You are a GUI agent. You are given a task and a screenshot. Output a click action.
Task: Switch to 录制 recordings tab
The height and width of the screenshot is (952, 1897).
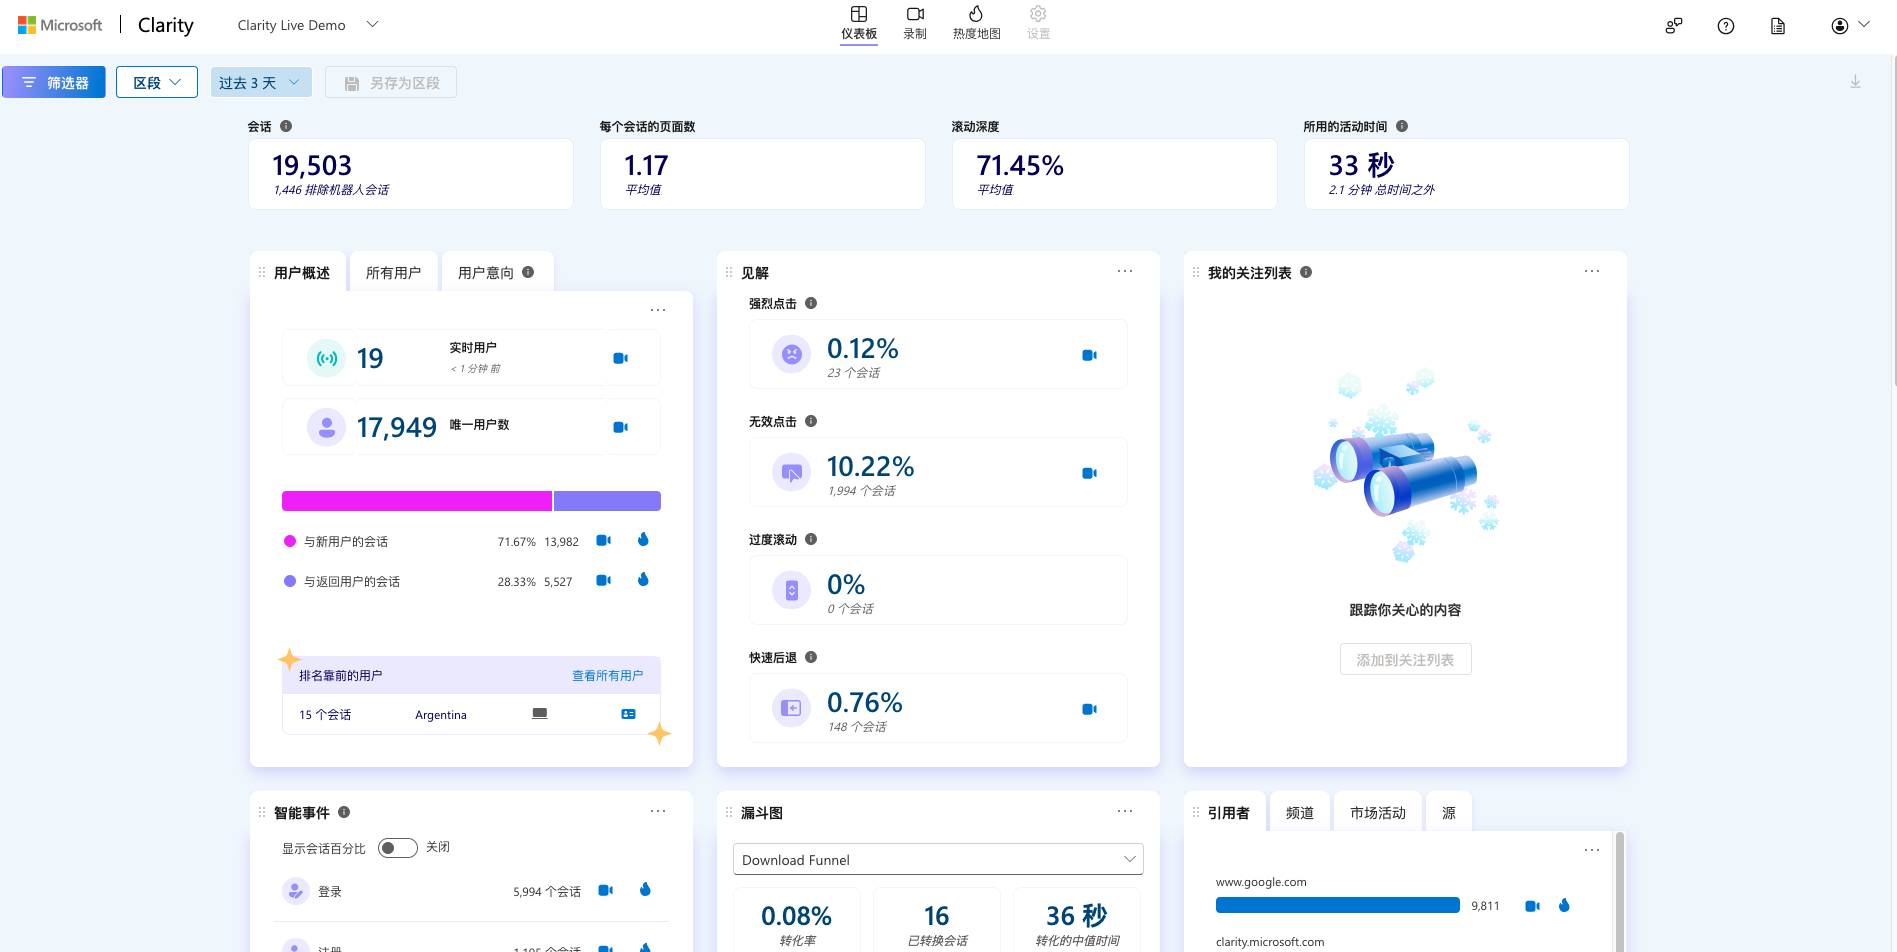coord(915,23)
